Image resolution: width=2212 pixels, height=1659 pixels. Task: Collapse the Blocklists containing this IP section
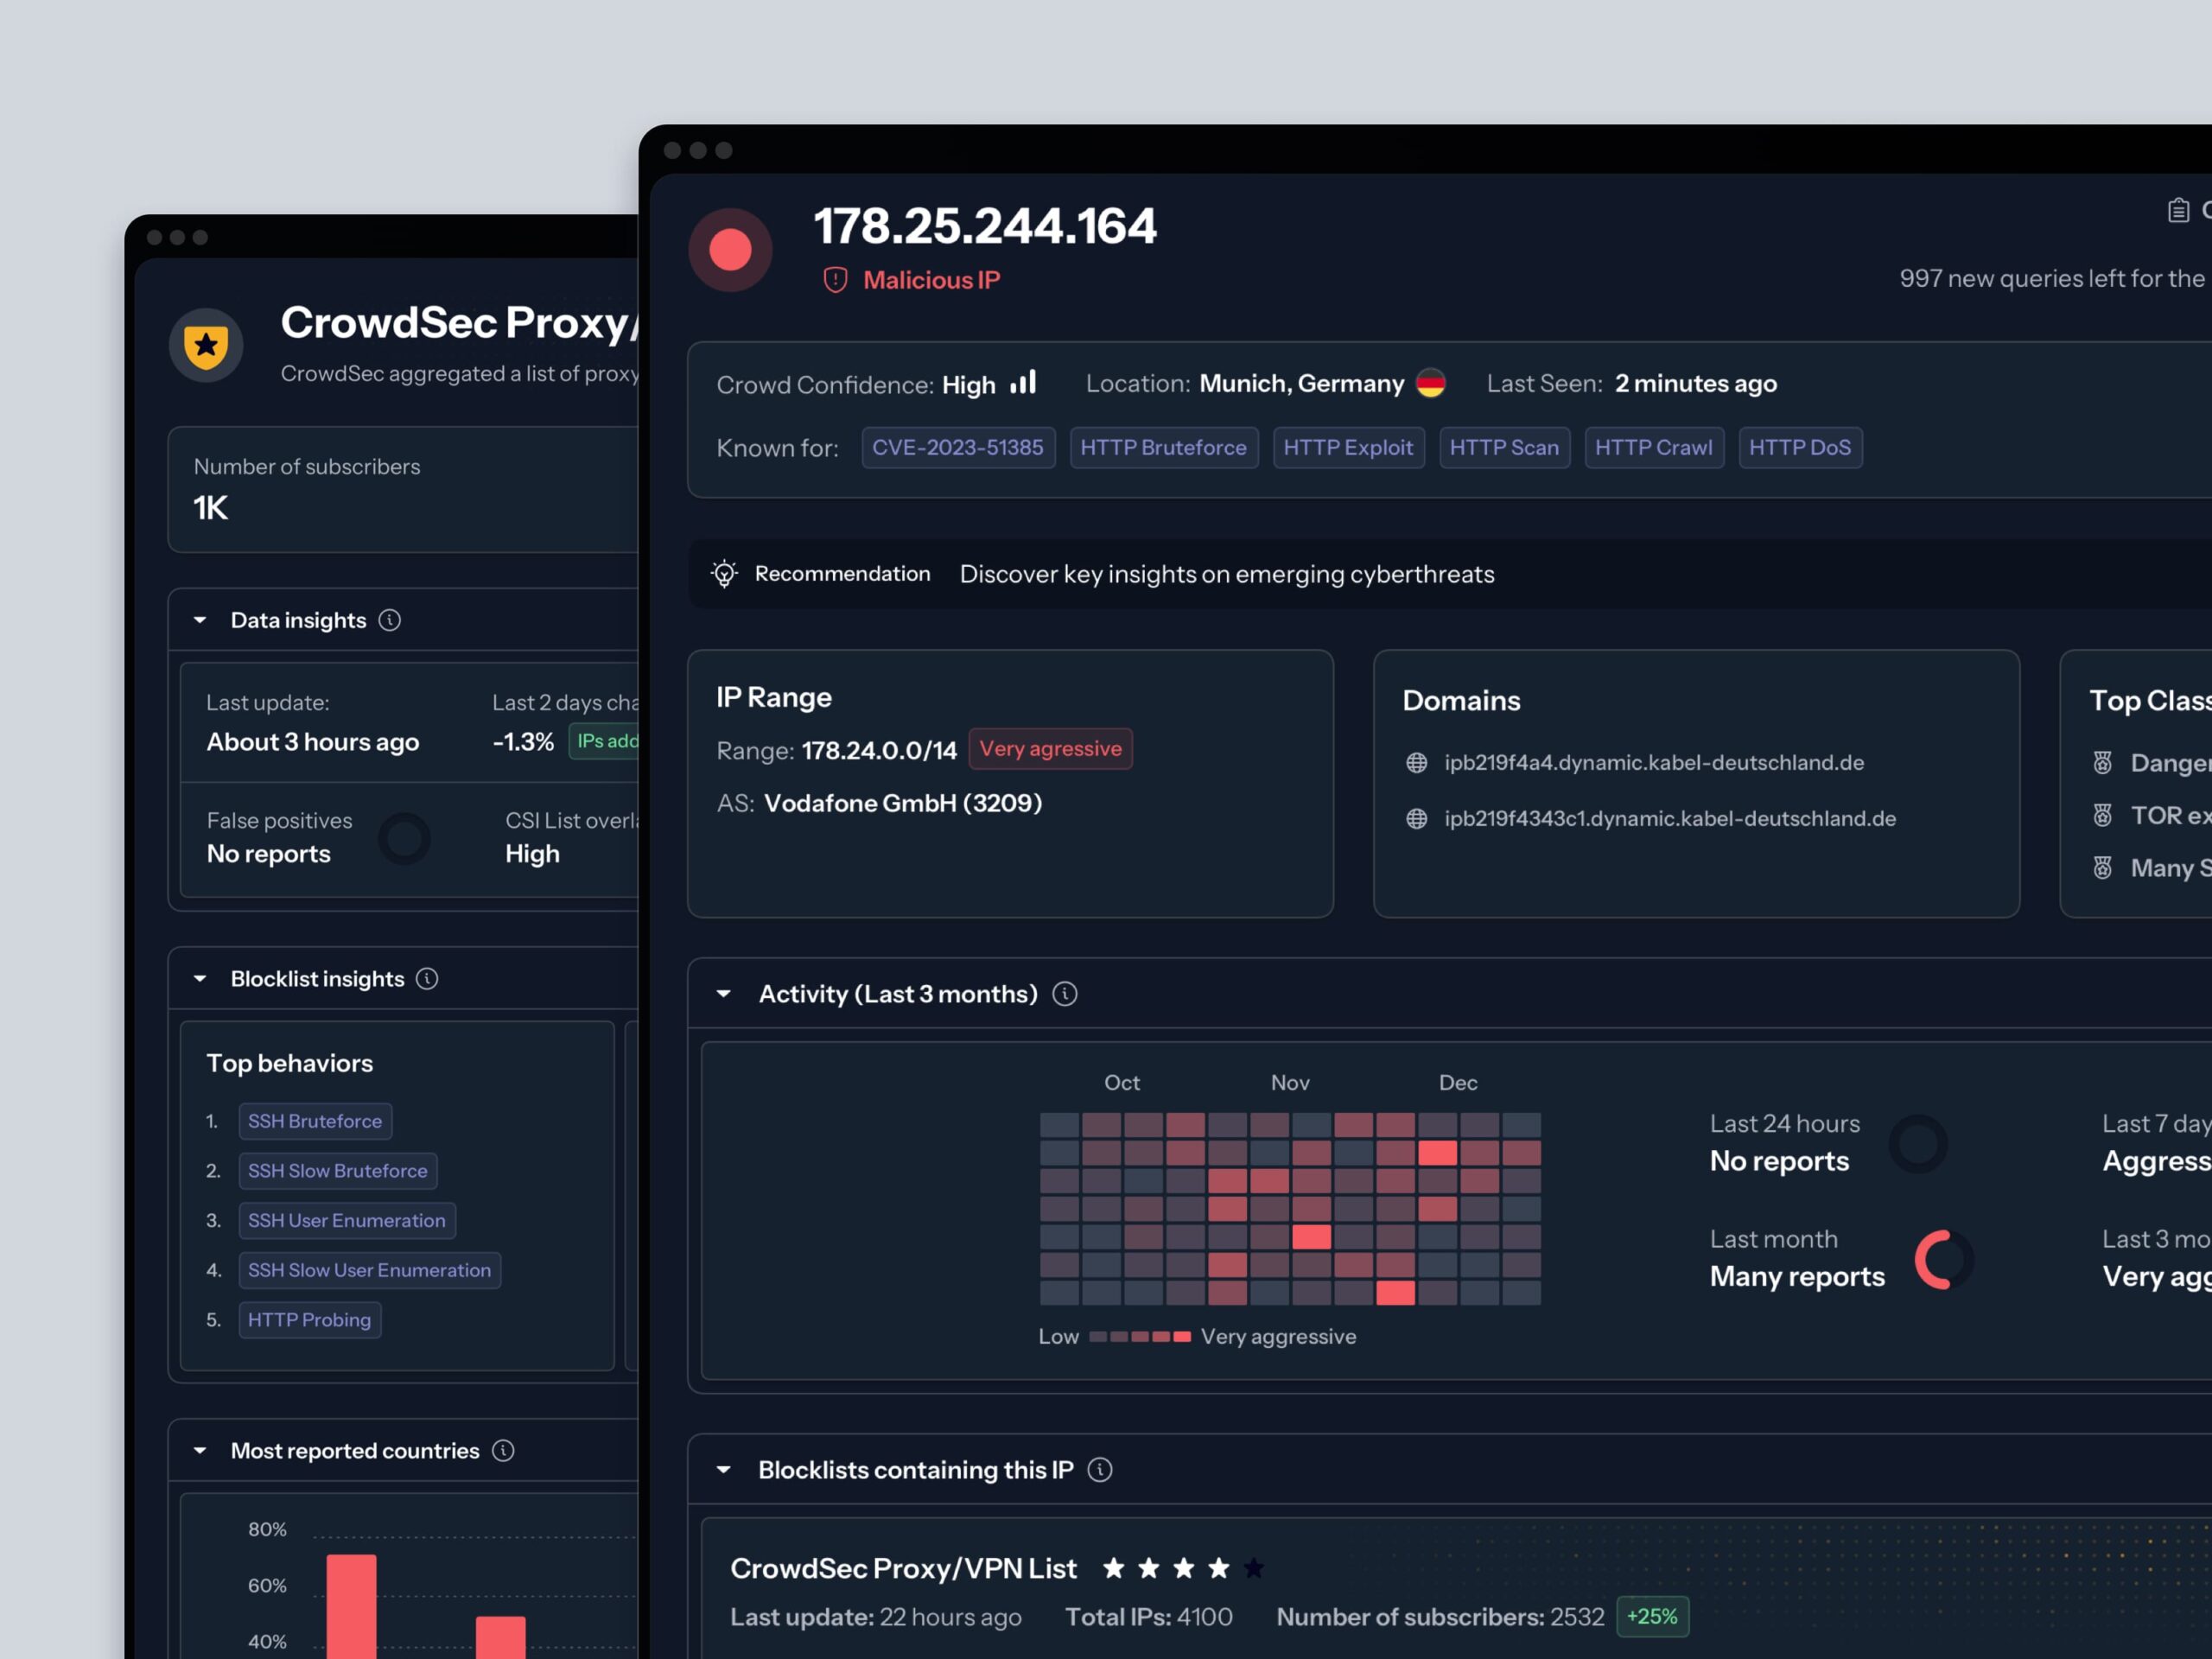click(x=724, y=1470)
